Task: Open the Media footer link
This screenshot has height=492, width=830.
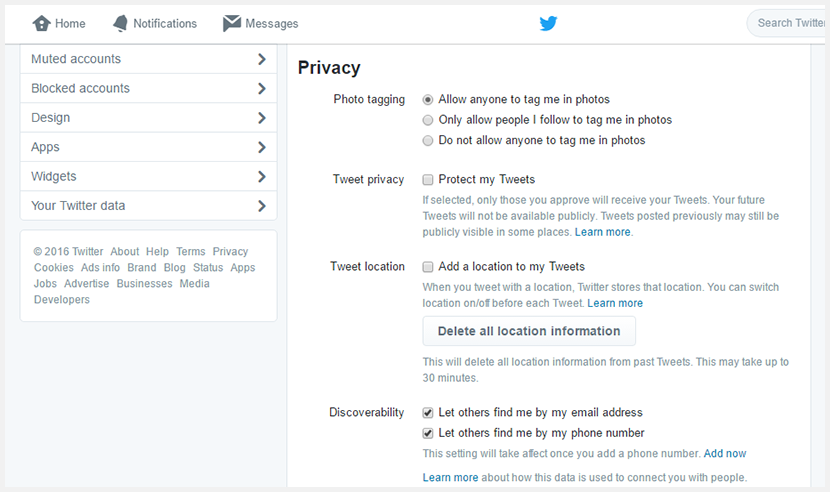Action: pyautogui.click(x=195, y=283)
